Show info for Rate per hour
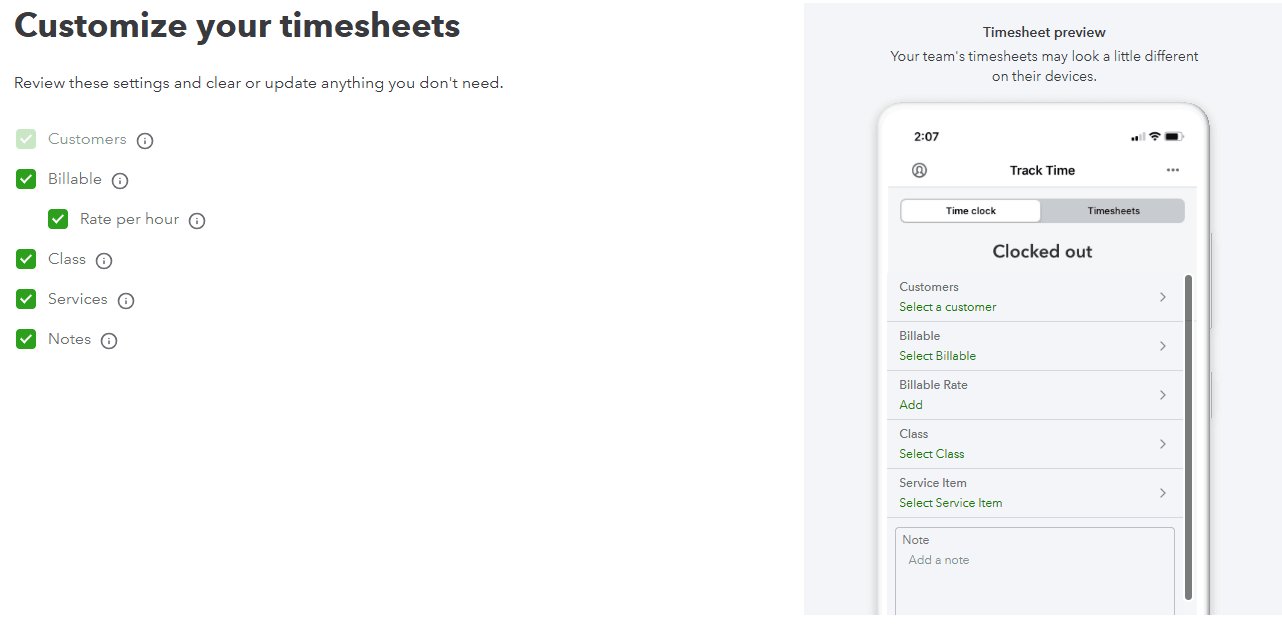This screenshot has width=1282, height=634. pyautogui.click(x=197, y=221)
